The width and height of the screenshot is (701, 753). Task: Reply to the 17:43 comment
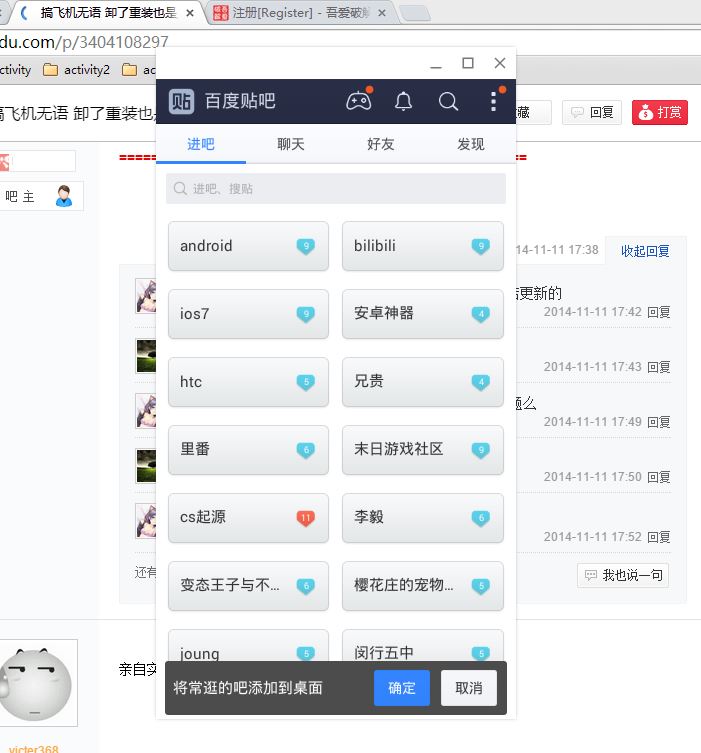tap(658, 367)
